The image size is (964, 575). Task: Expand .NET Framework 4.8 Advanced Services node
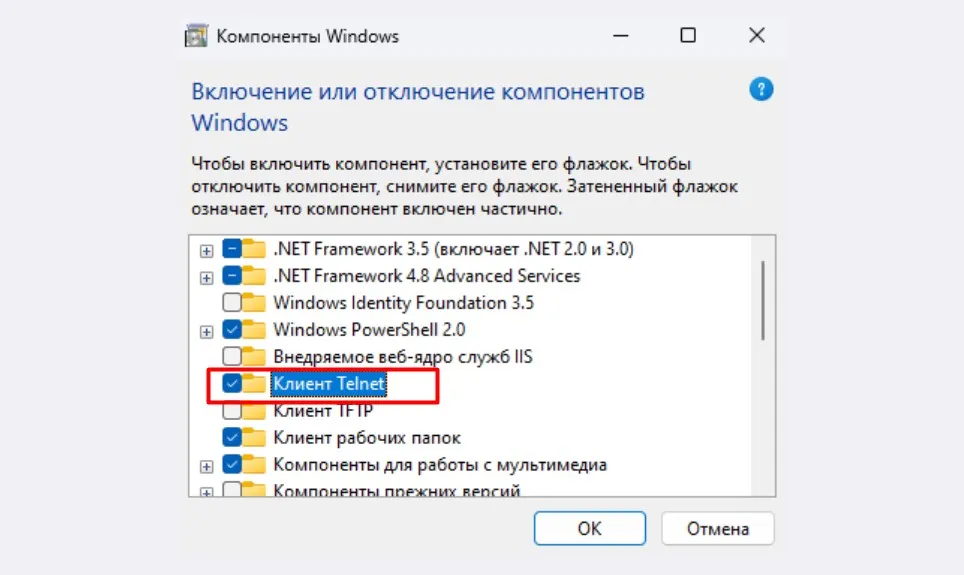tap(207, 278)
